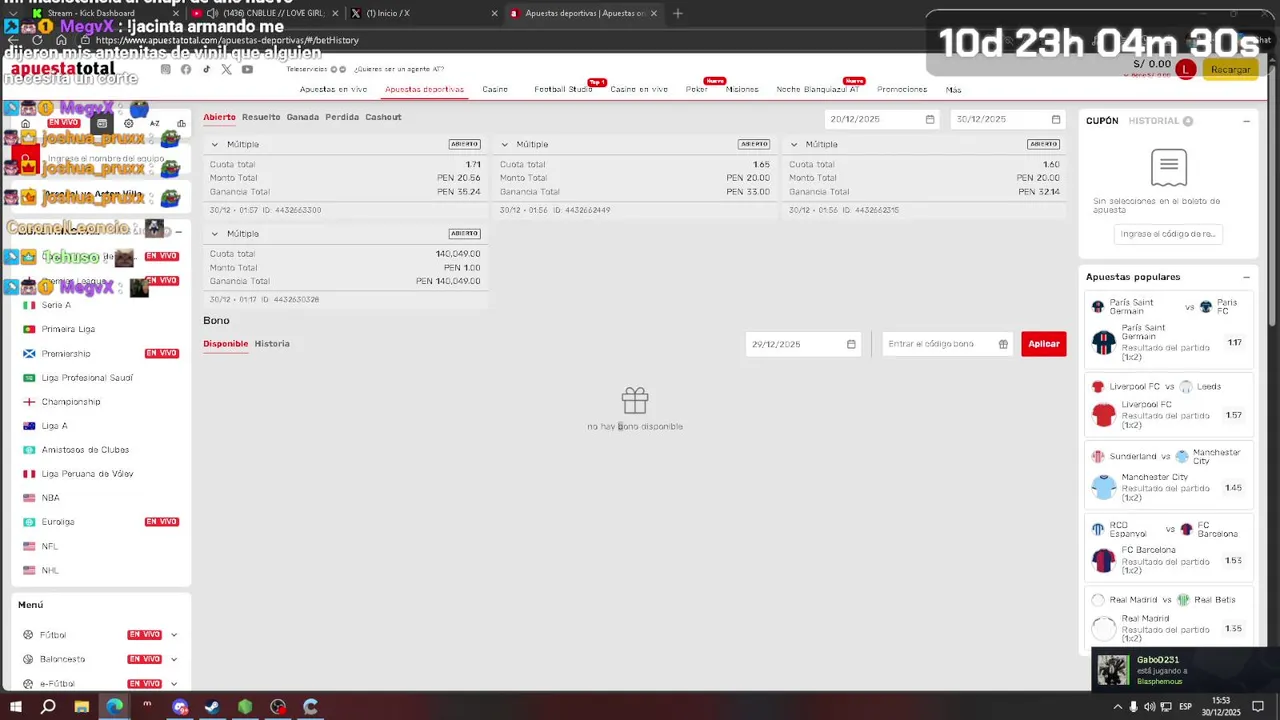The image size is (1280, 720).
Task: Click the red Aplicar bonus button
Action: 1043,344
